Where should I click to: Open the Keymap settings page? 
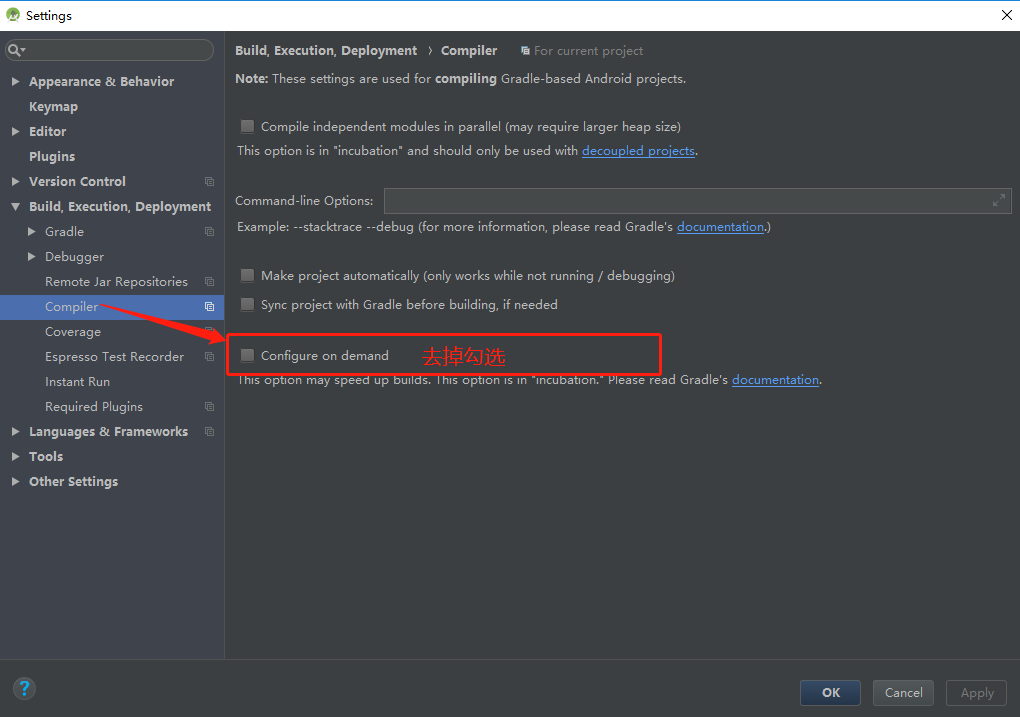tap(53, 107)
